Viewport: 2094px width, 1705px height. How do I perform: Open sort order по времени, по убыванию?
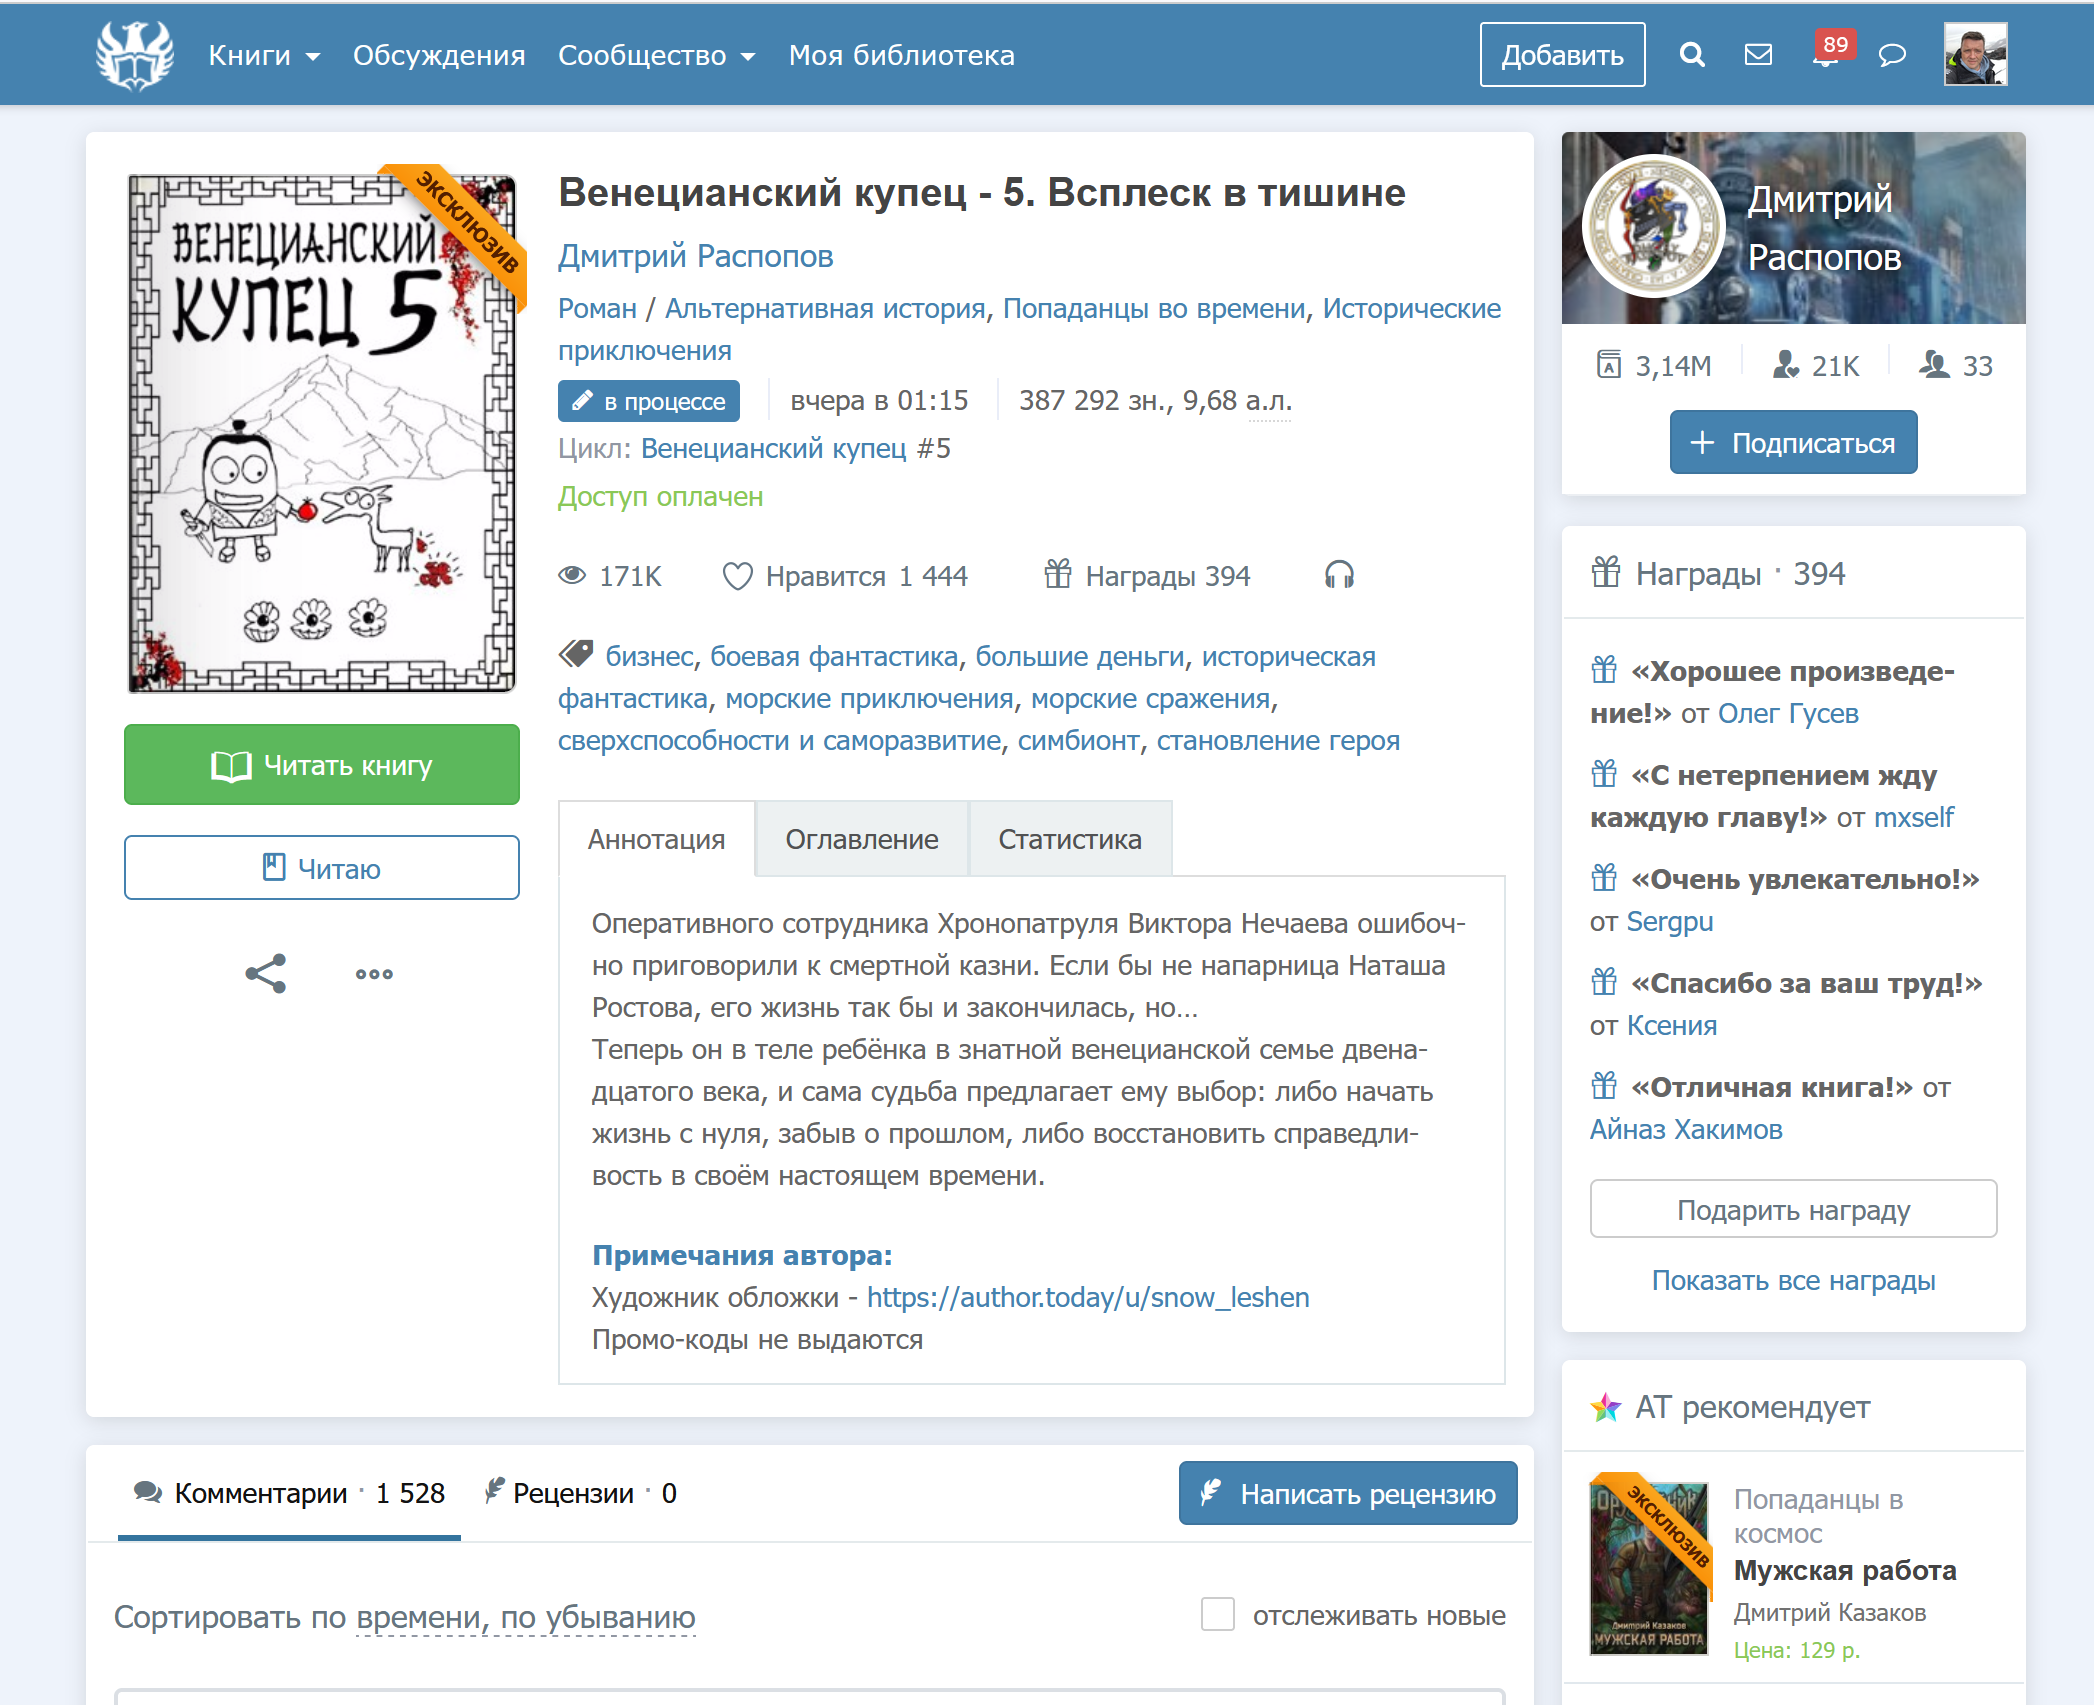click(525, 1617)
